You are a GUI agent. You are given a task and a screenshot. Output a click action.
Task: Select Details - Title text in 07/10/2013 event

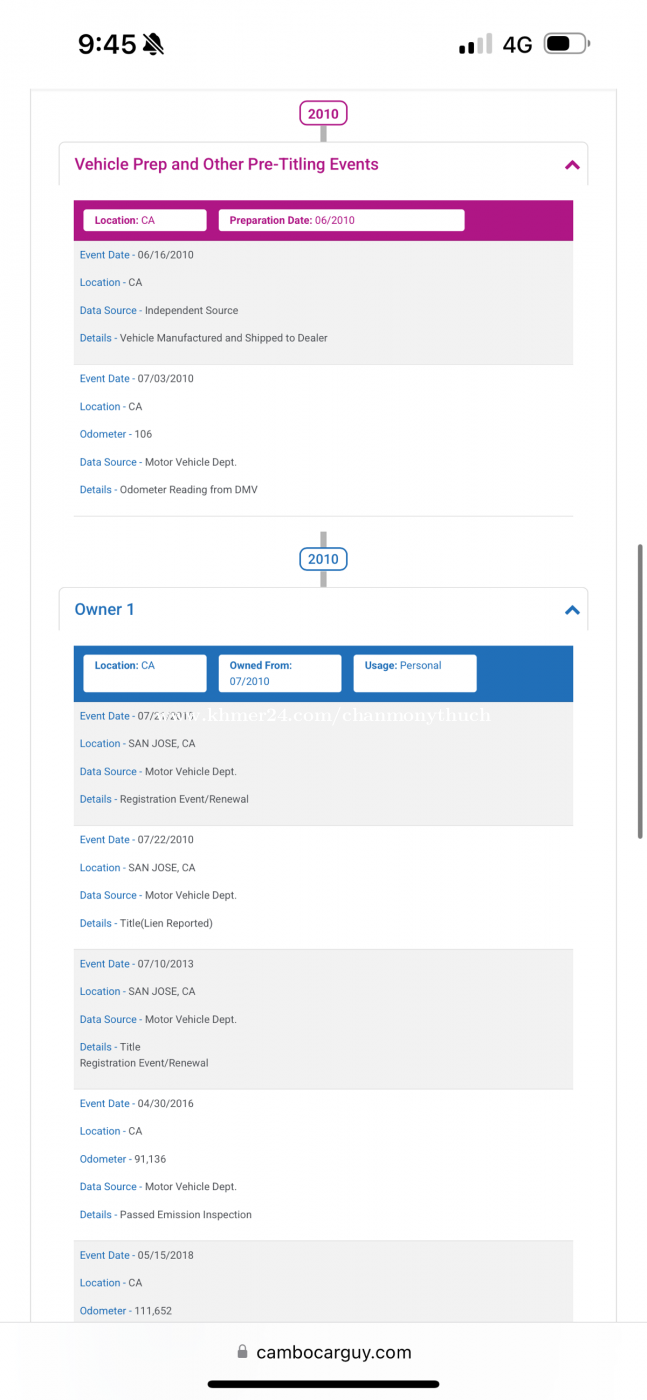(x=110, y=1047)
